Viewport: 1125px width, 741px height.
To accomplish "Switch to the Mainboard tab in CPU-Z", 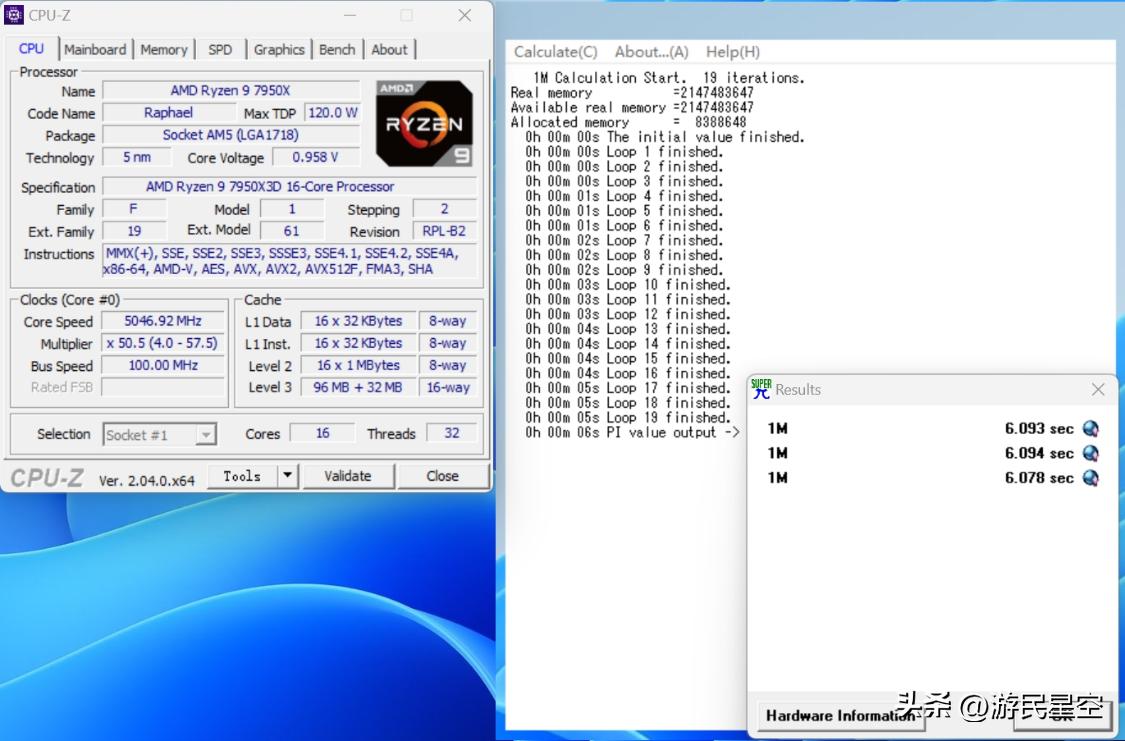I will tap(95, 48).
